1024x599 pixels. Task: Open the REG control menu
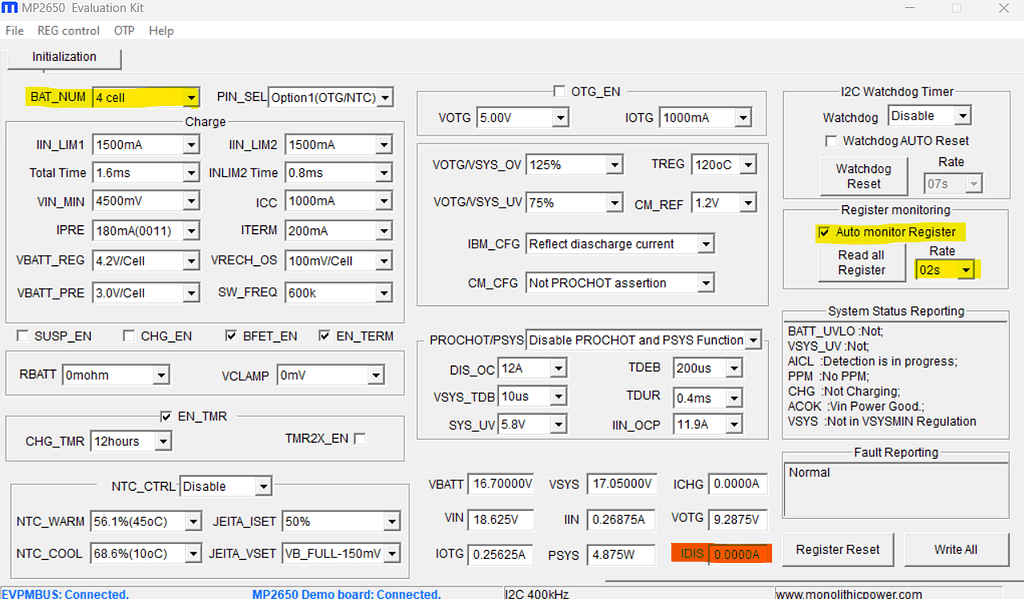coord(68,30)
